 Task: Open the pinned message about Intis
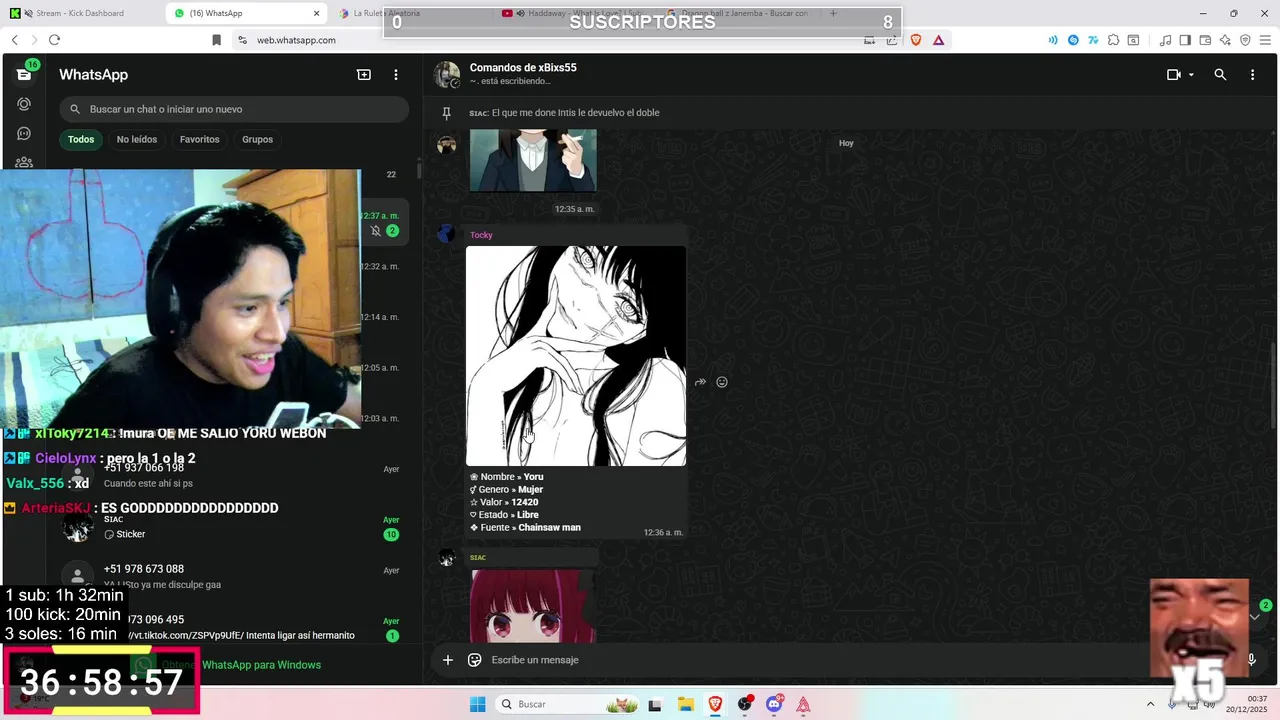pyautogui.click(x=575, y=113)
